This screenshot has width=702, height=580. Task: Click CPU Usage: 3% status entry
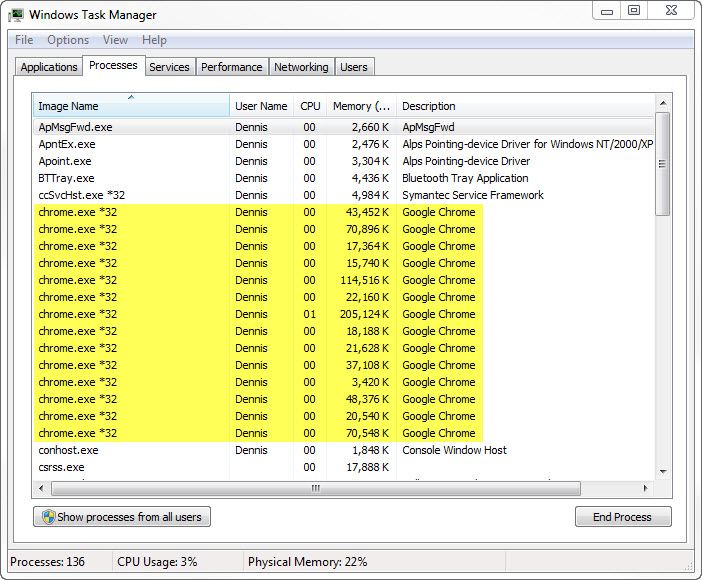(x=157, y=562)
